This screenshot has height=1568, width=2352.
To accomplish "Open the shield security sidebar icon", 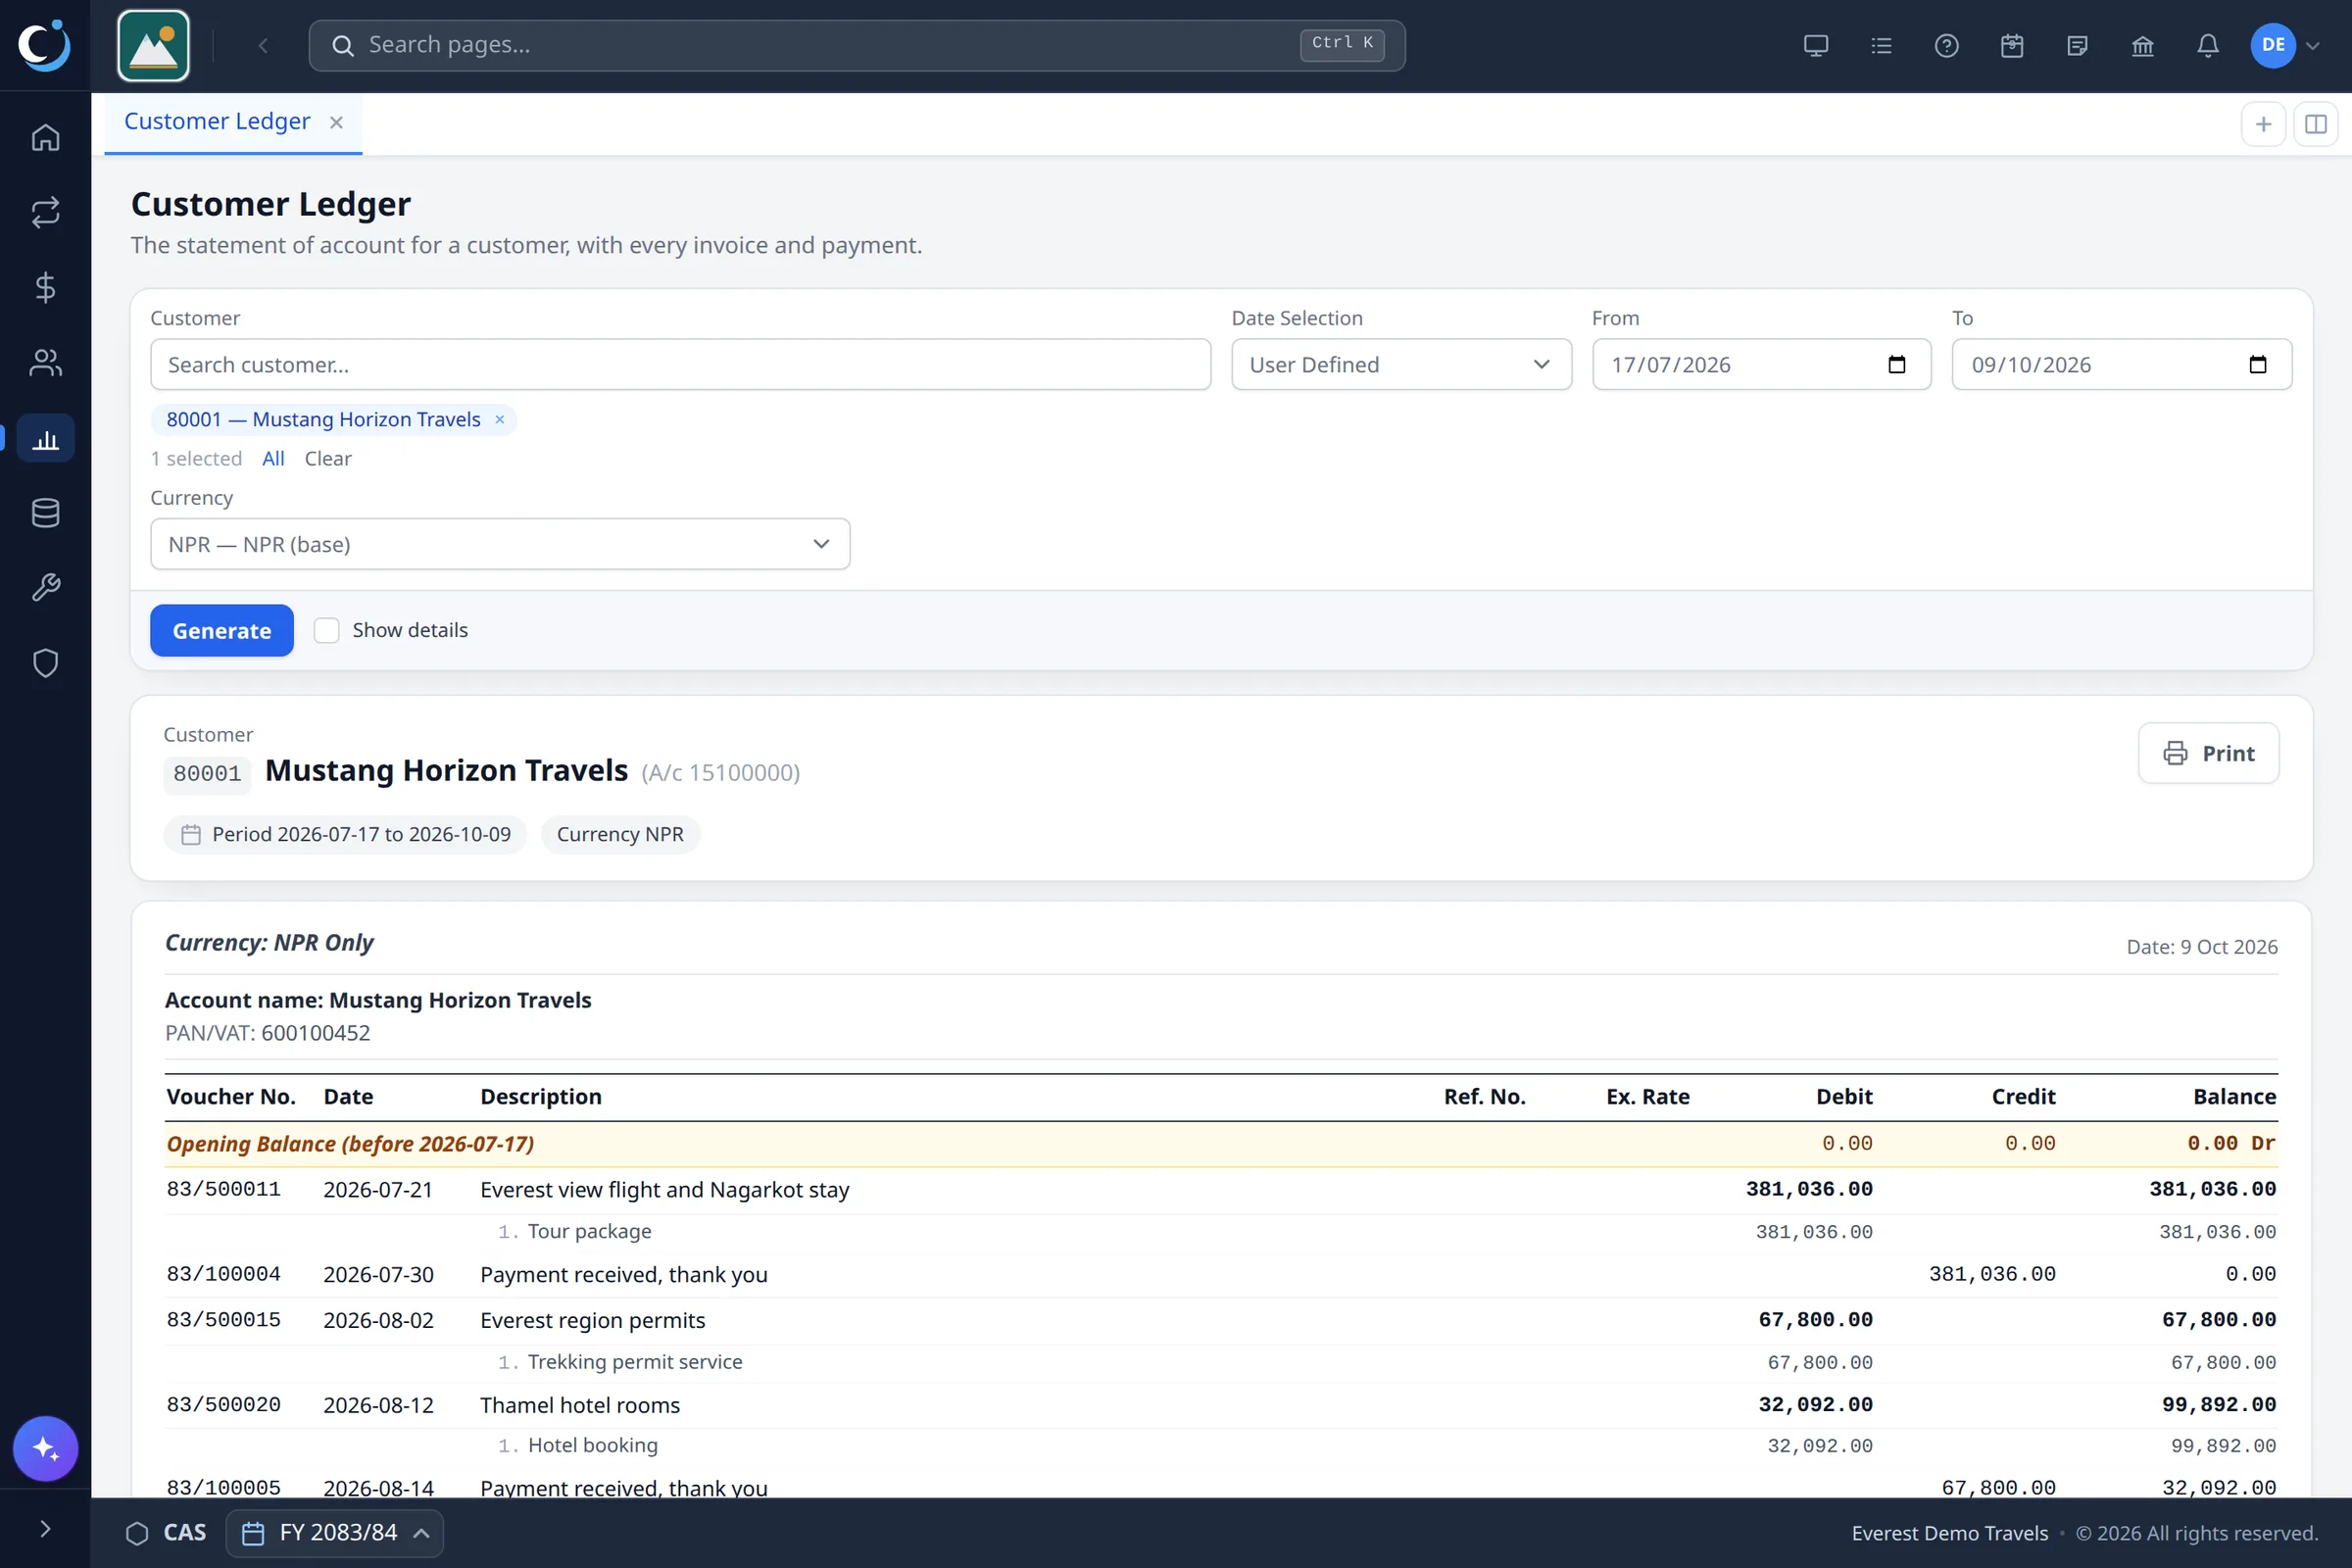I will 45,663.
